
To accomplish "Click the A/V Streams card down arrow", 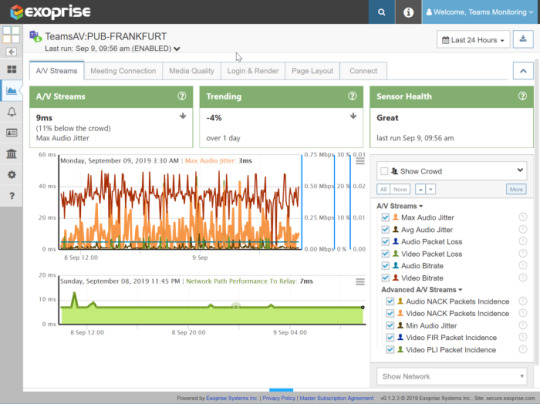I will tap(183, 116).
